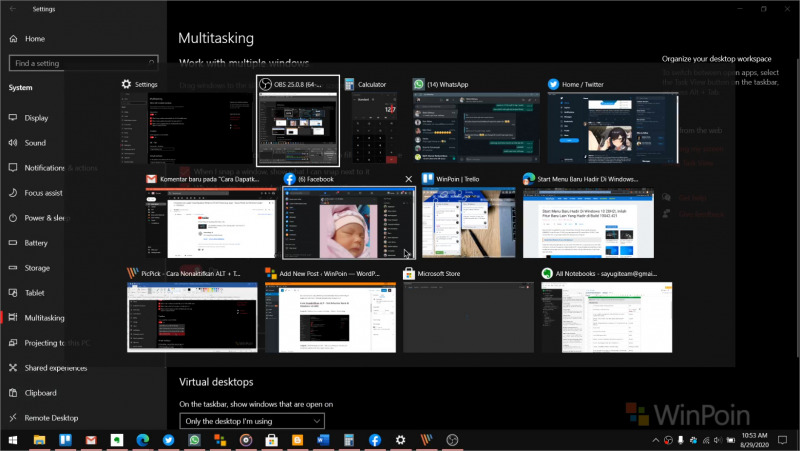Screen dimensions: 800x451
Task: Open Calculator icon in taskbar
Action: [x=349, y=440]
